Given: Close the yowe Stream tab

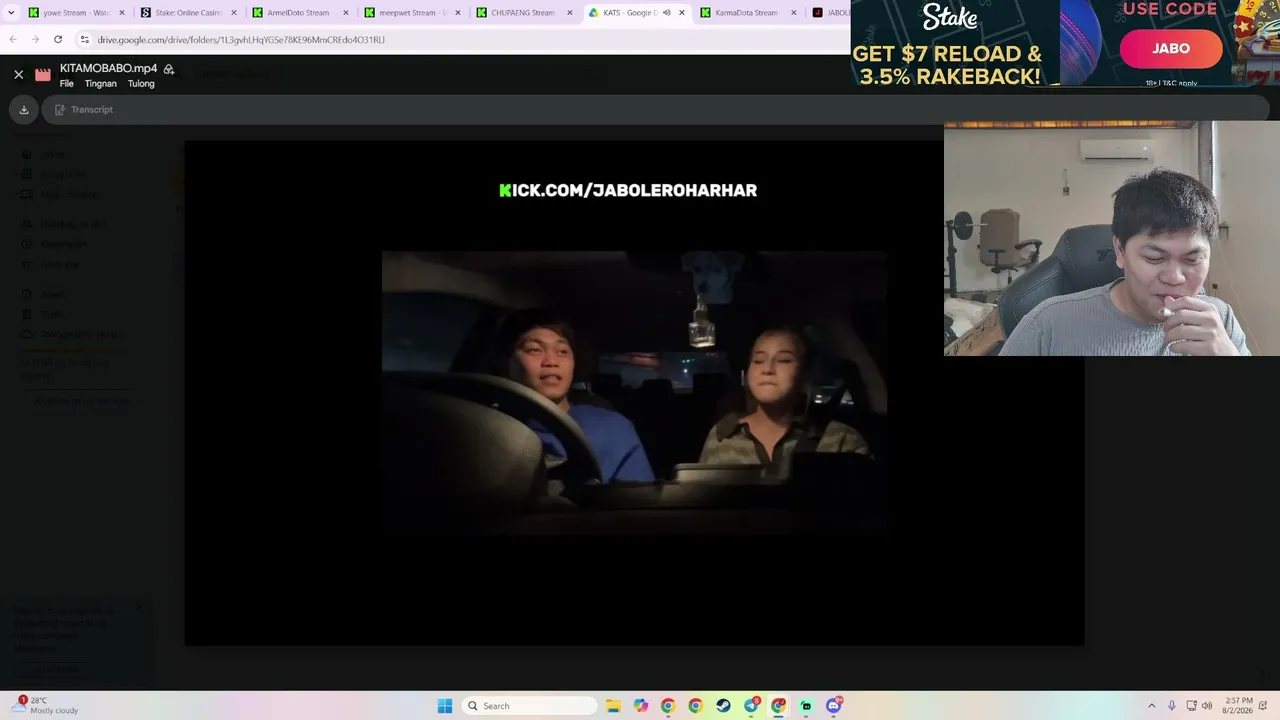Looking at the screenshot, I should coord(122,13).
